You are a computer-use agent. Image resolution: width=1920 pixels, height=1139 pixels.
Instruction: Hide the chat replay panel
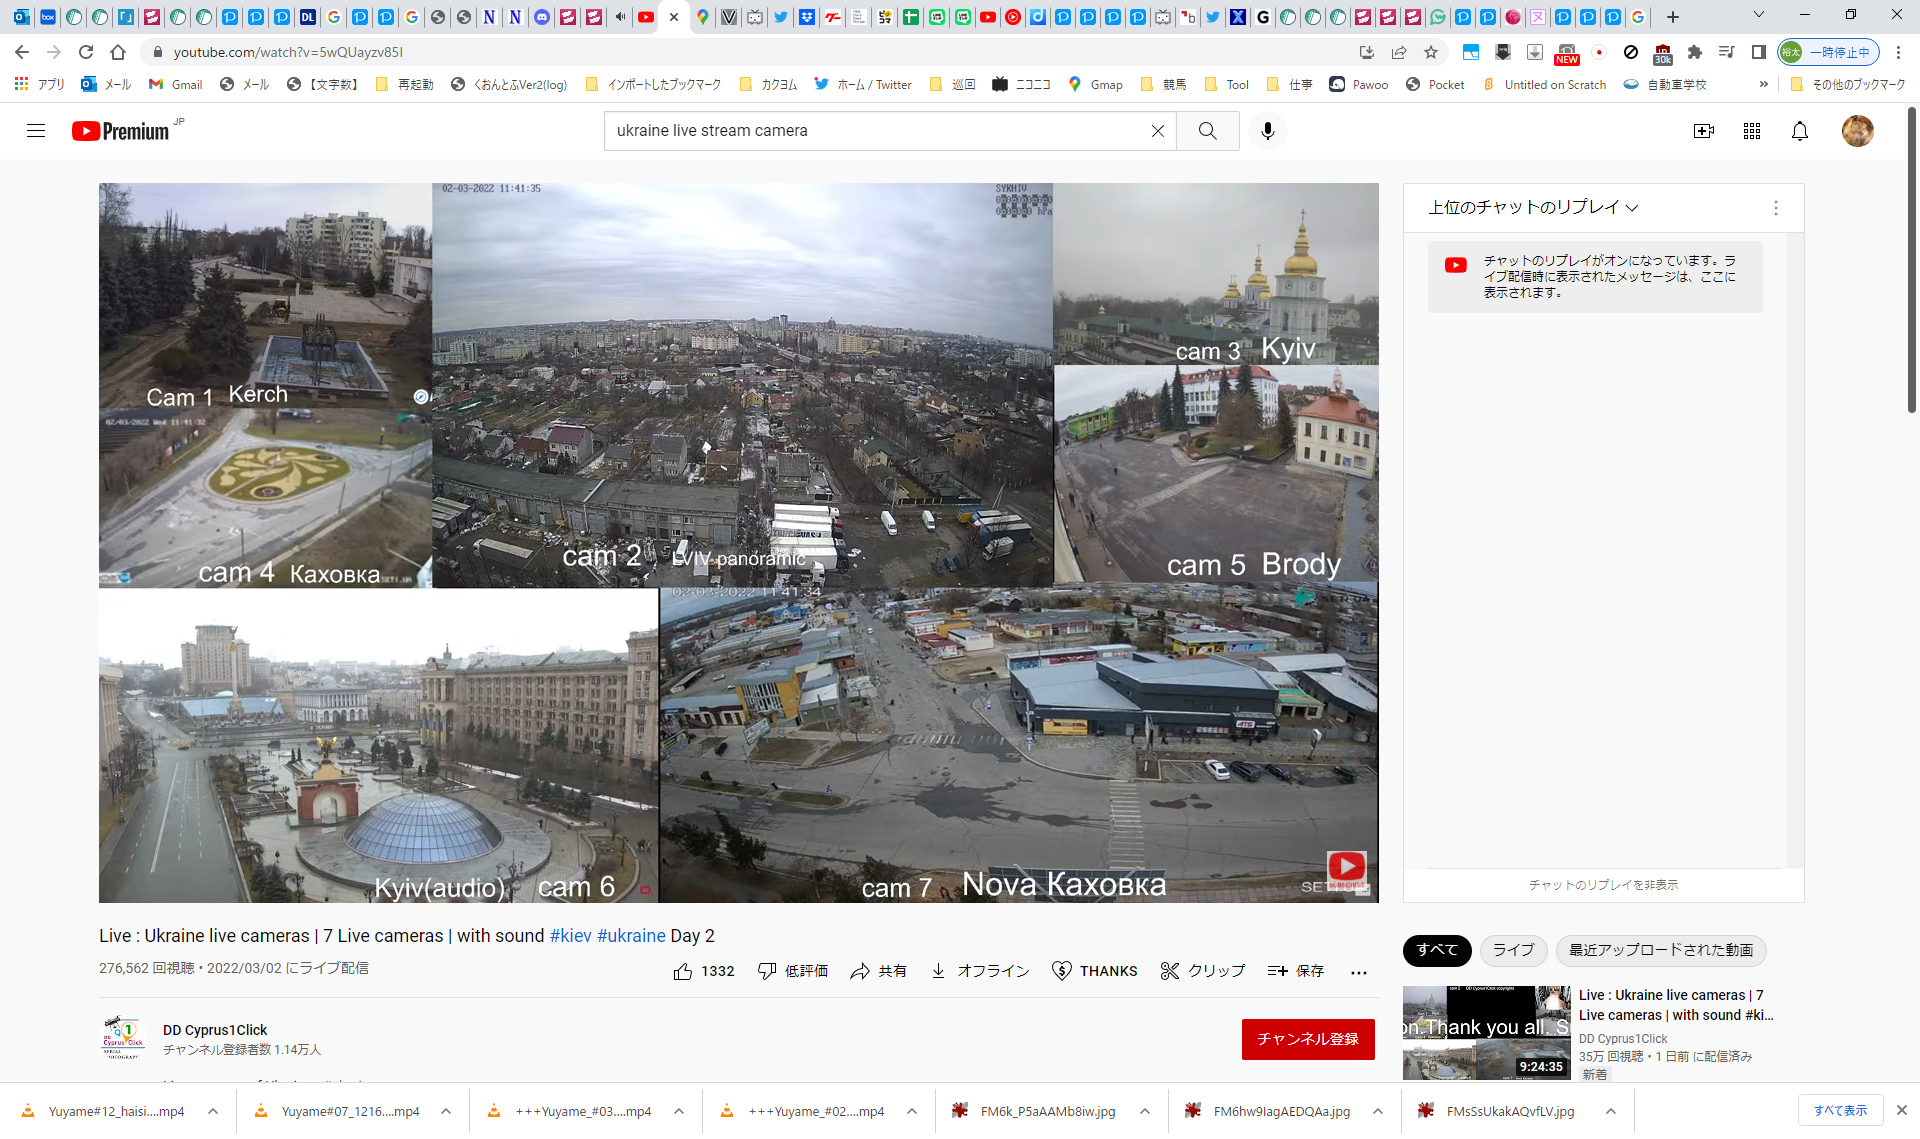[x=1603, y=885]
